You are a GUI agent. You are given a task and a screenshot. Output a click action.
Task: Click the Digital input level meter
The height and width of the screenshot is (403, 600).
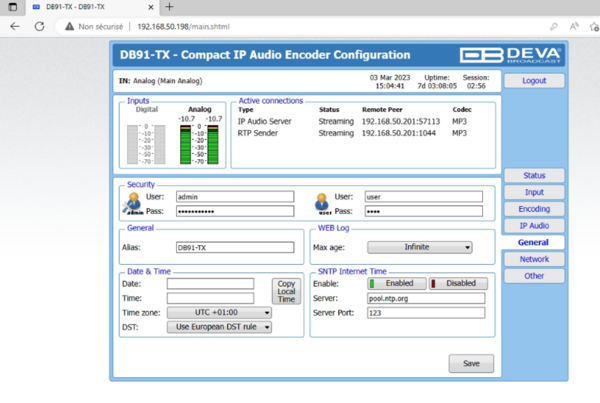146,144
